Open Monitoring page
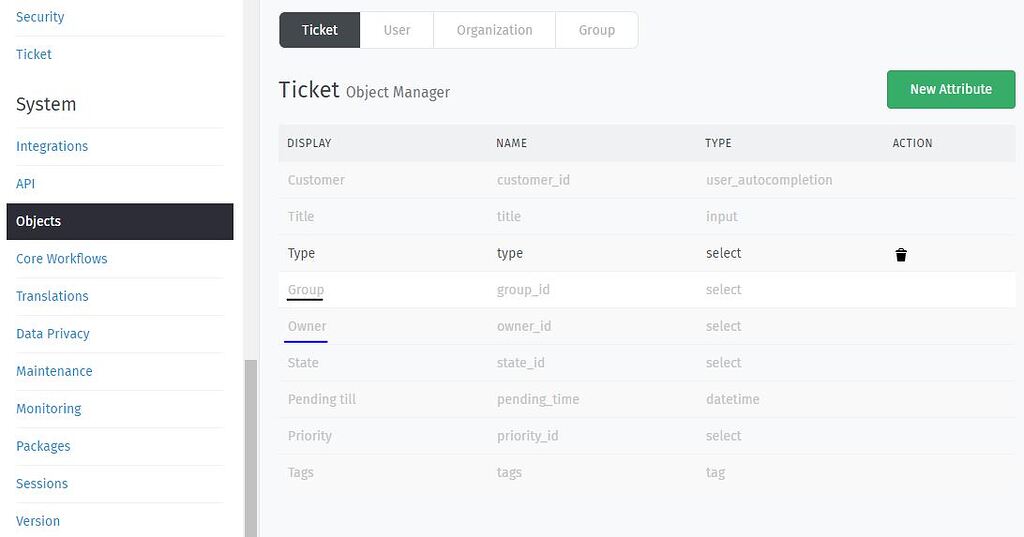 click(48, 409)
